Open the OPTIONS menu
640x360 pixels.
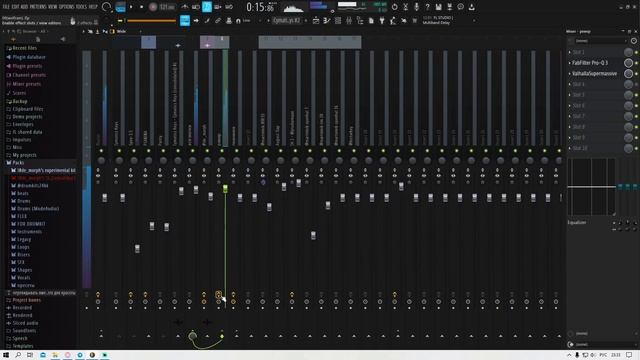coord(67,7)
